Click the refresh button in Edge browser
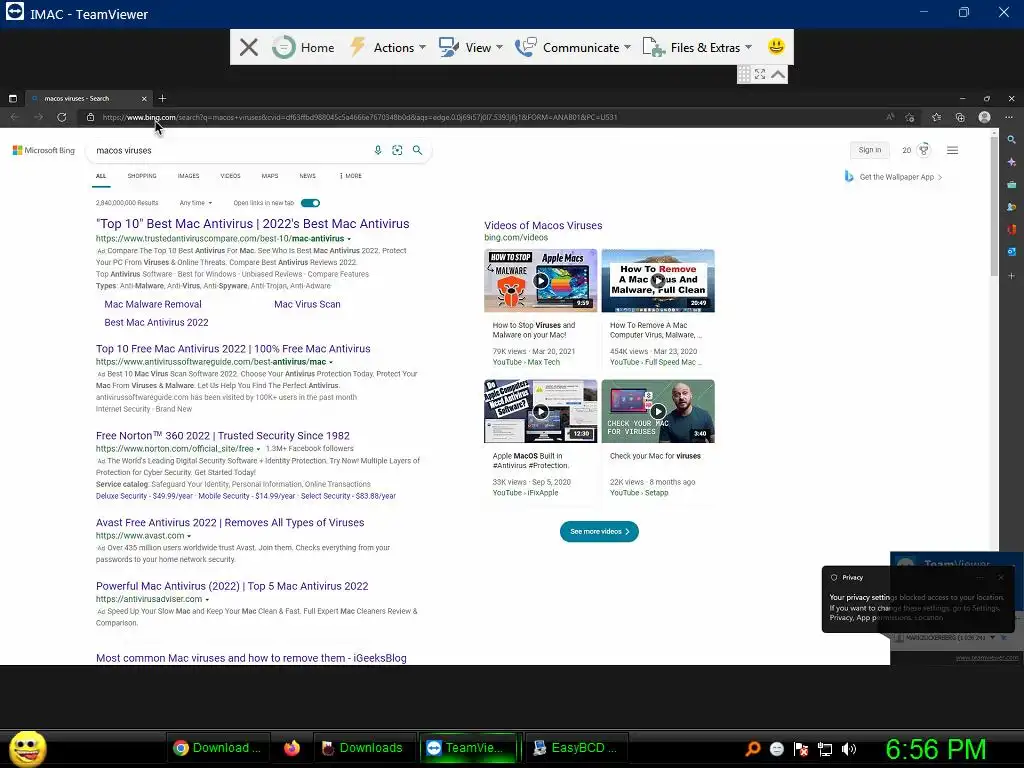 [61, 117]
